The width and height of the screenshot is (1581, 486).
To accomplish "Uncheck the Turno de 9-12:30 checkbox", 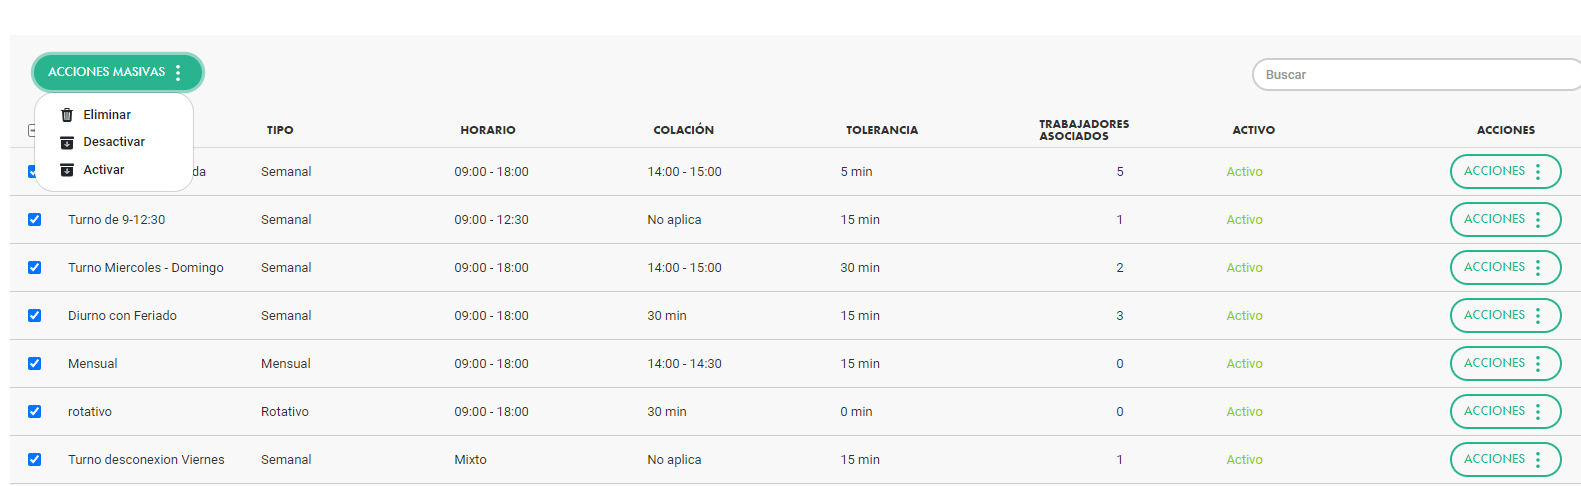I will click(35, 220).
